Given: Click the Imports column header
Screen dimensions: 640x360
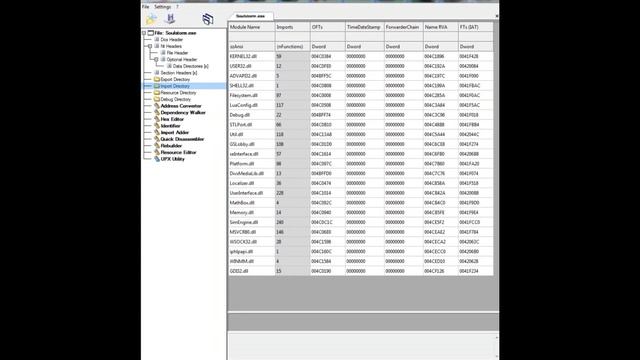Looking at the screenshot, I should pos(293,27).
